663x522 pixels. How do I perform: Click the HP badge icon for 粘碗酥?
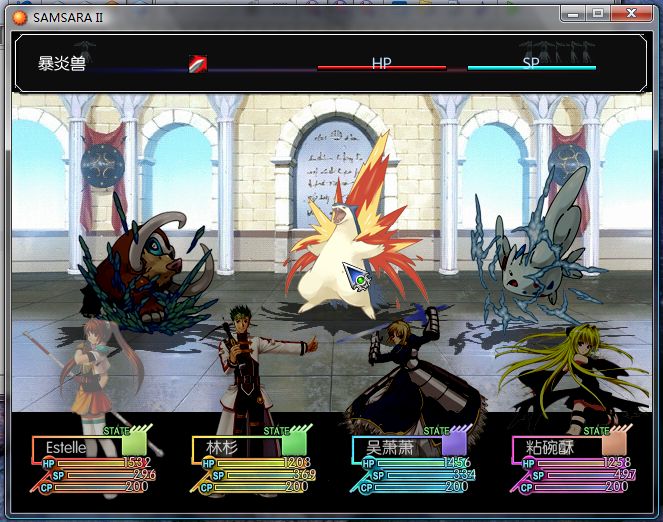(528, 463)
